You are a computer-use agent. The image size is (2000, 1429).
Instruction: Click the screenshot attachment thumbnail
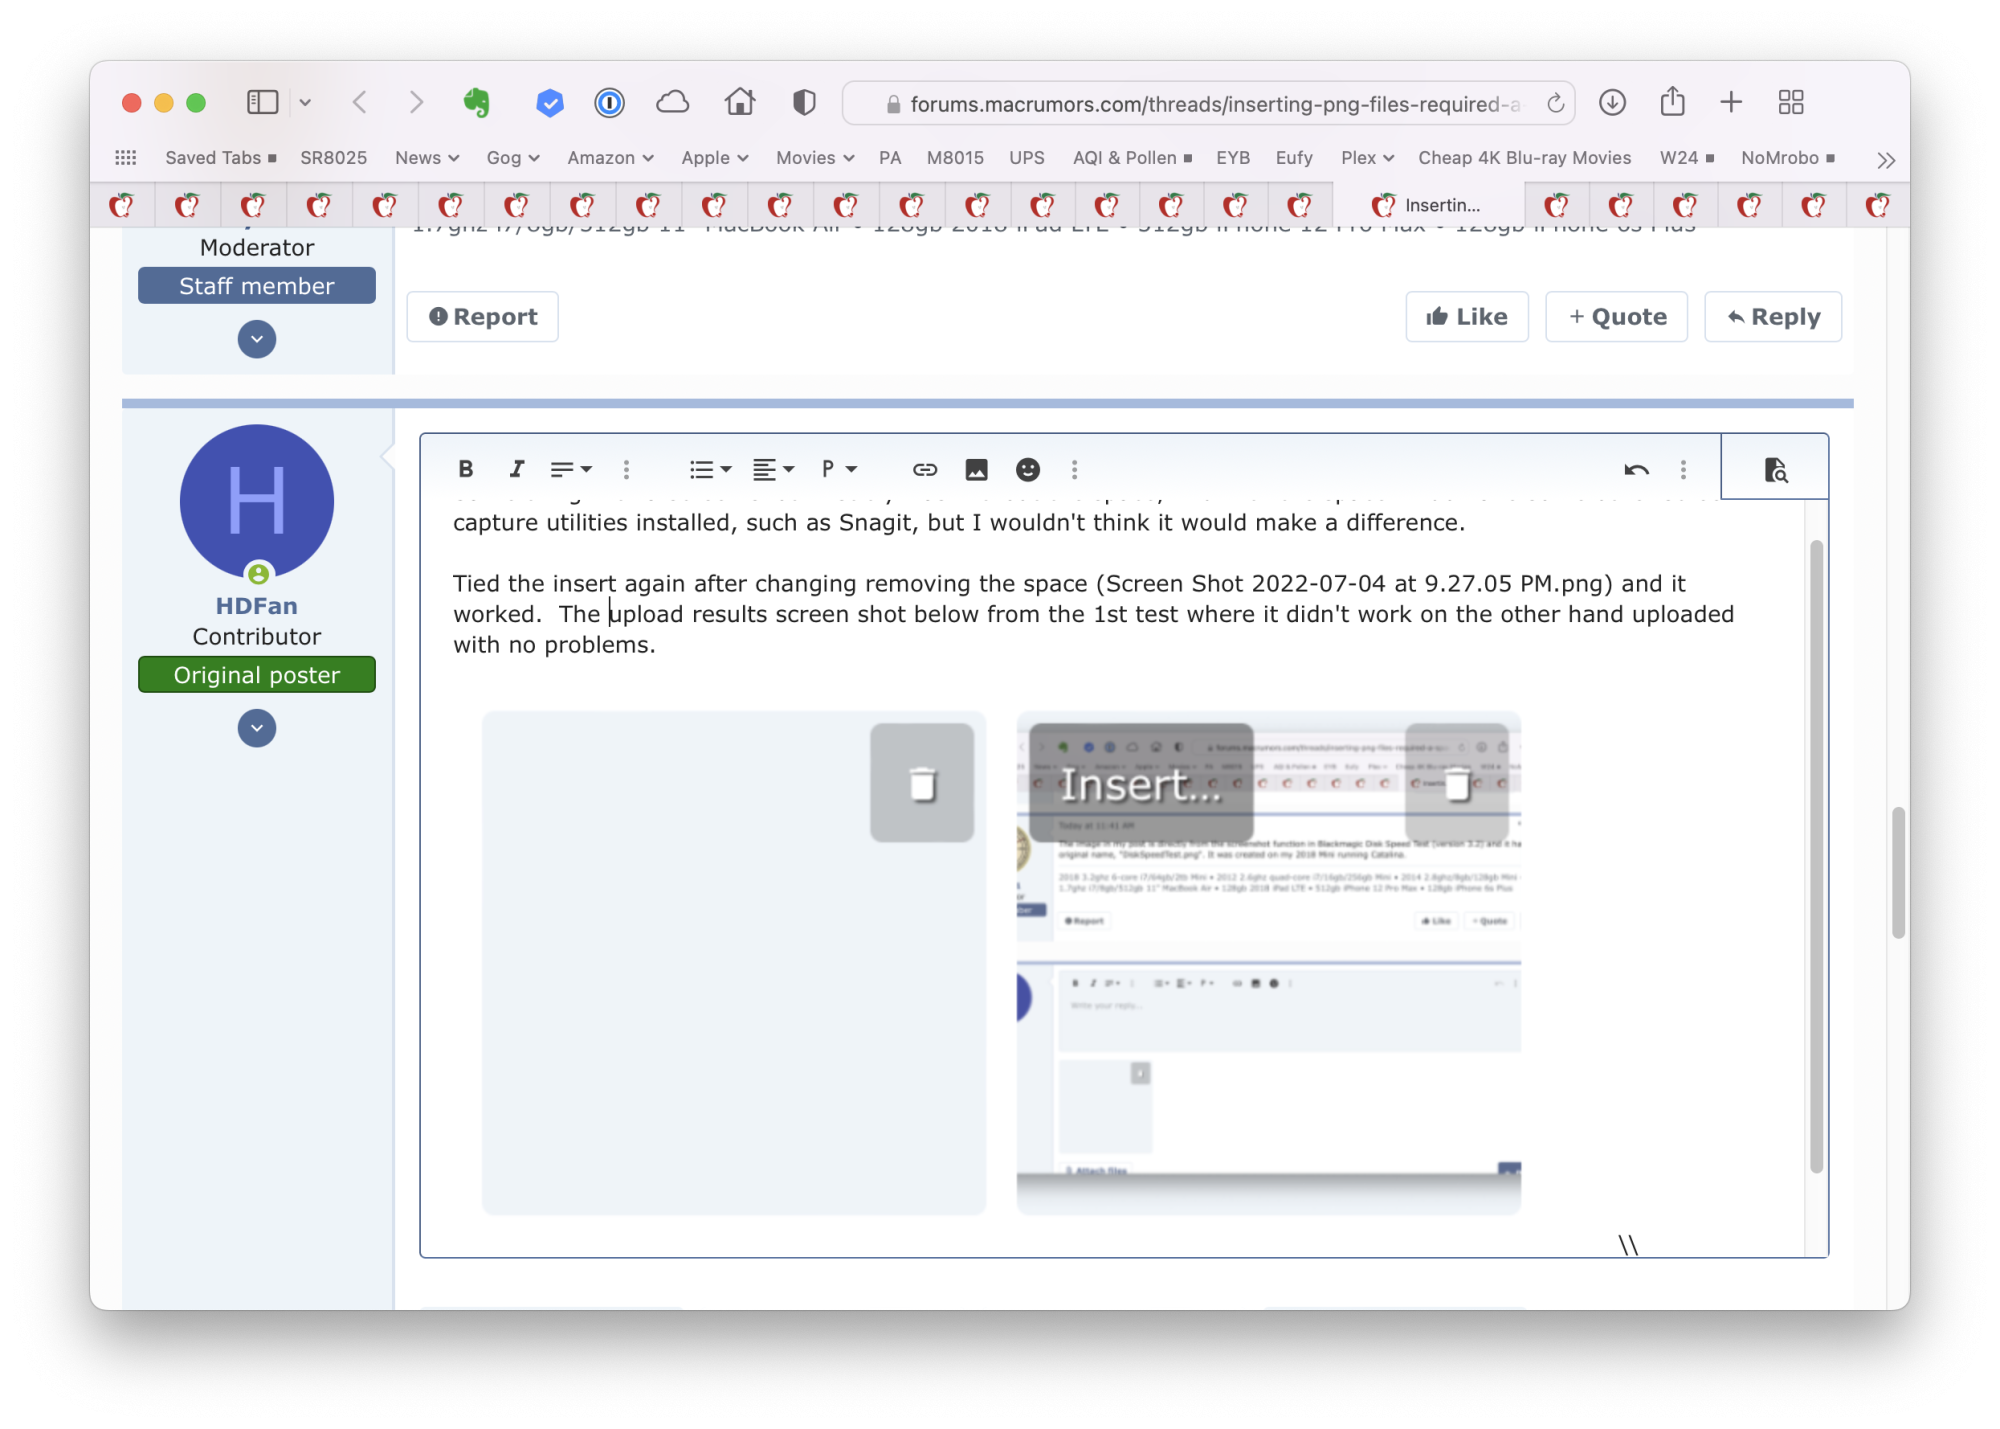pos(1268,1000)
